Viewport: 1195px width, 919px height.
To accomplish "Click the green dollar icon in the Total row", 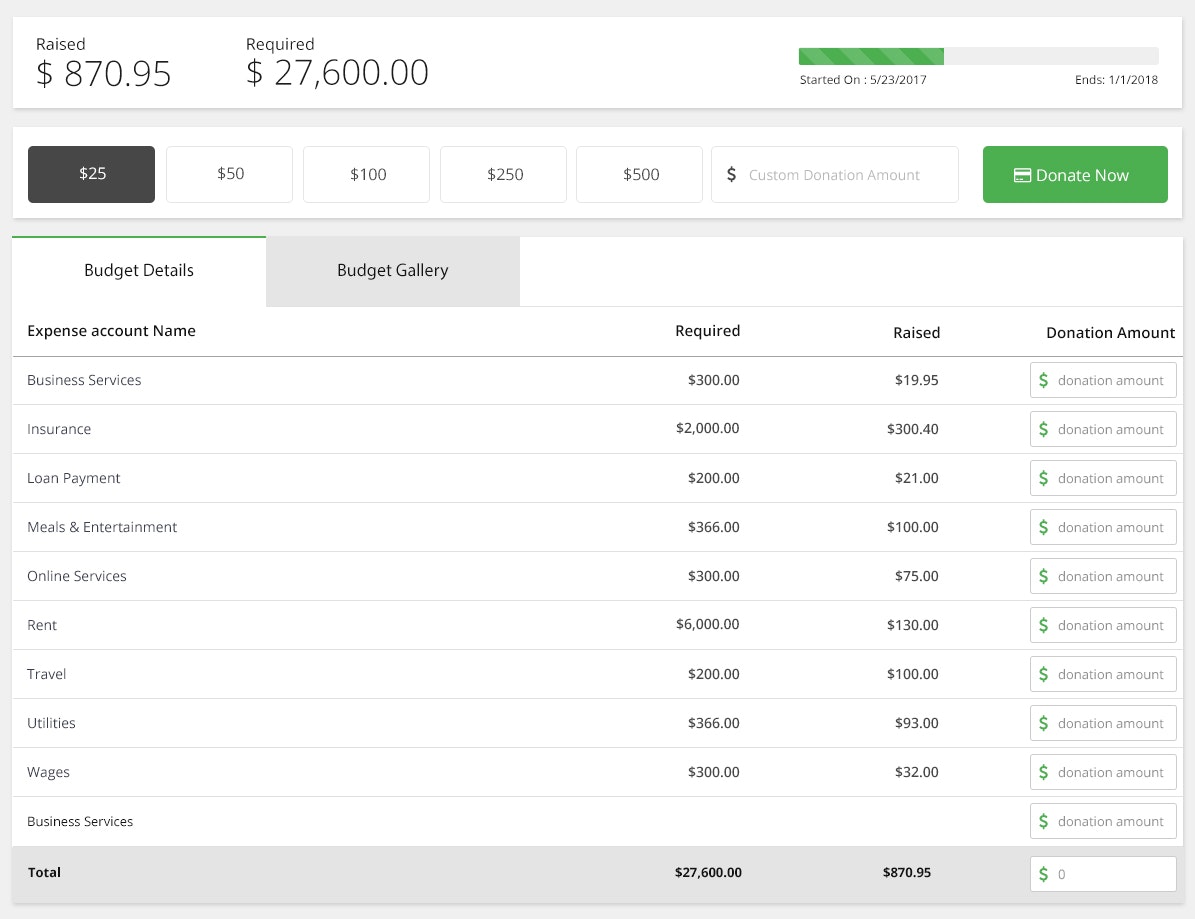I will click(1043, 874).
